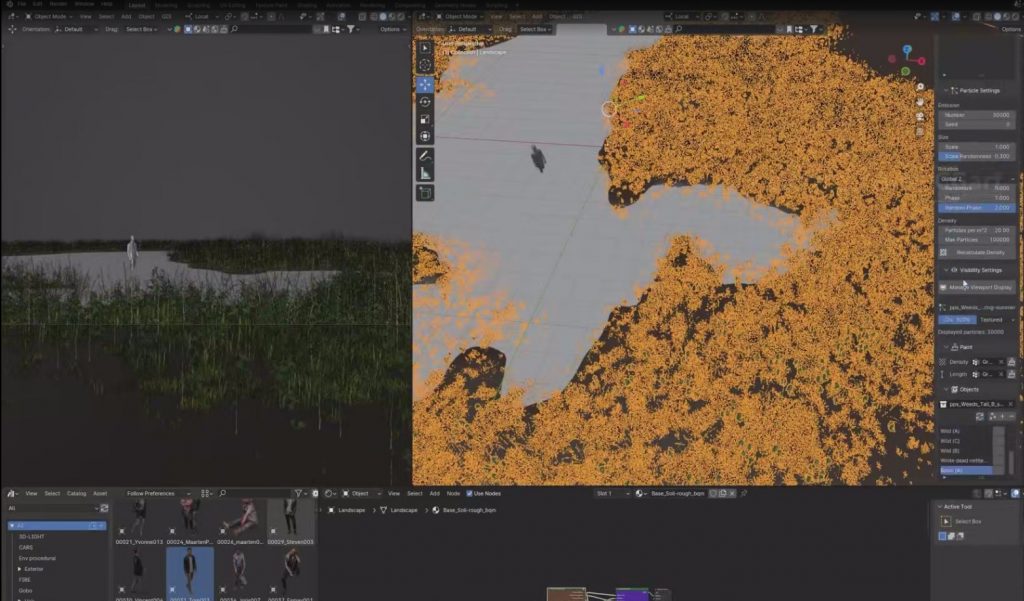Screen dimensions: 1024x601
Task: Click the asset browser filter funnel icon
Action: point(298,494)
